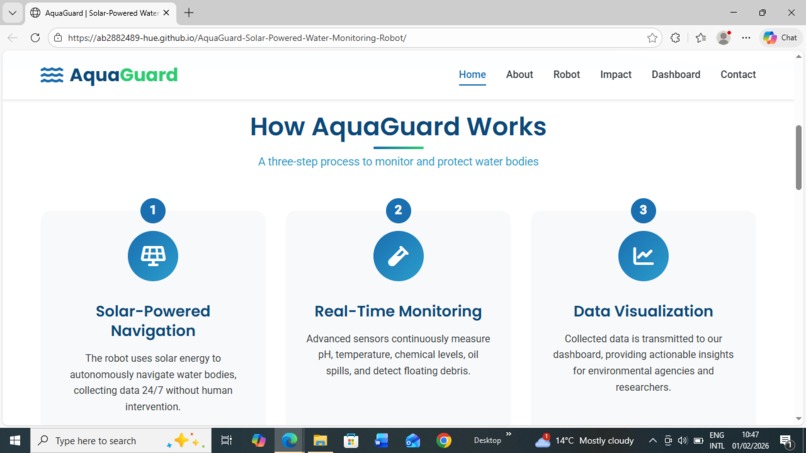
Task: Click the test tube vial icon
Action: (x=398, y=256)
